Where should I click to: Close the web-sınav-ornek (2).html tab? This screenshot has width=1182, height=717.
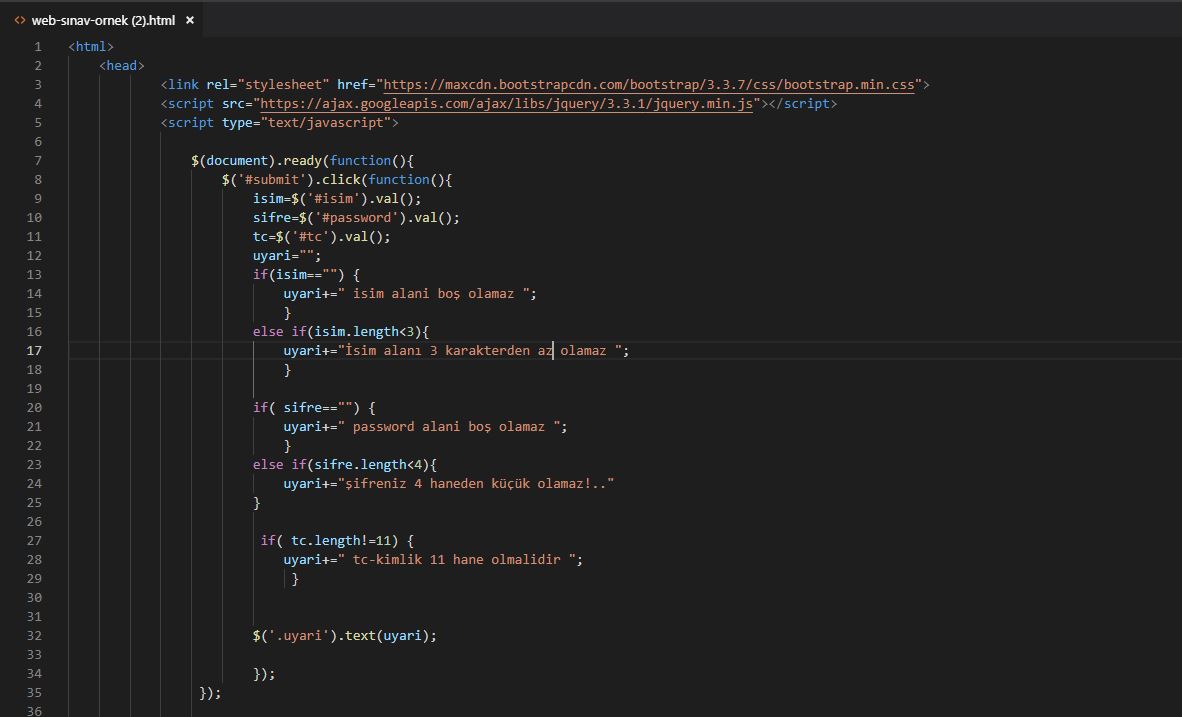189,19
